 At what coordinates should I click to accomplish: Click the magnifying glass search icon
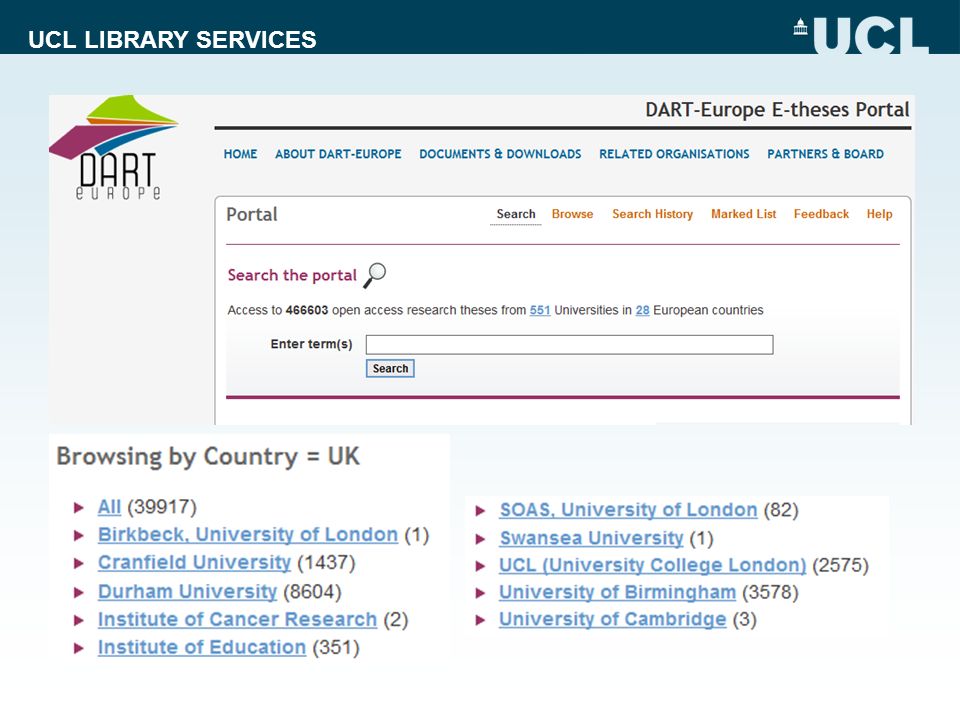point(375,275)
